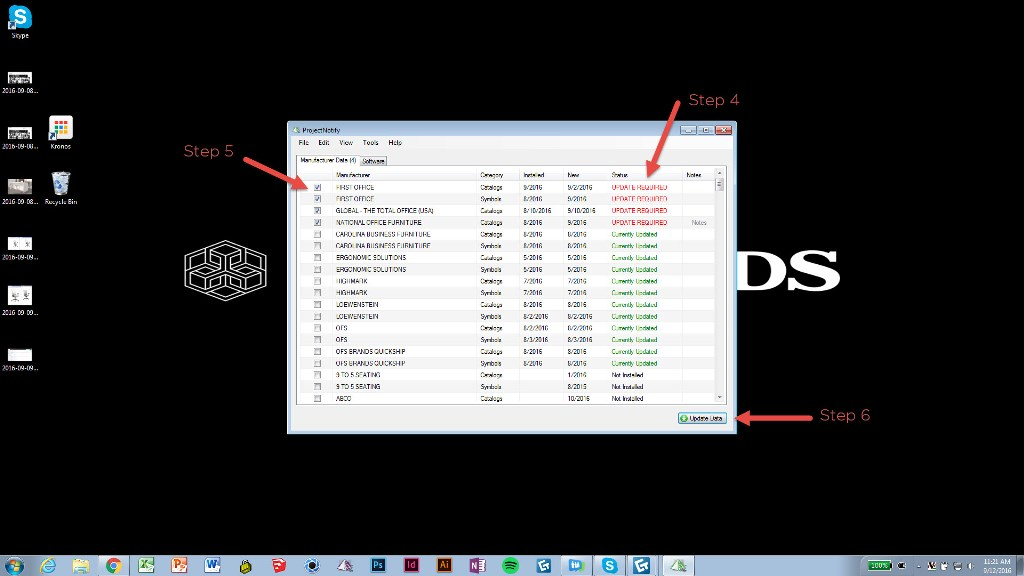1024x576 pixels.
Task: Open the File menu
Action: click(304, 142)
